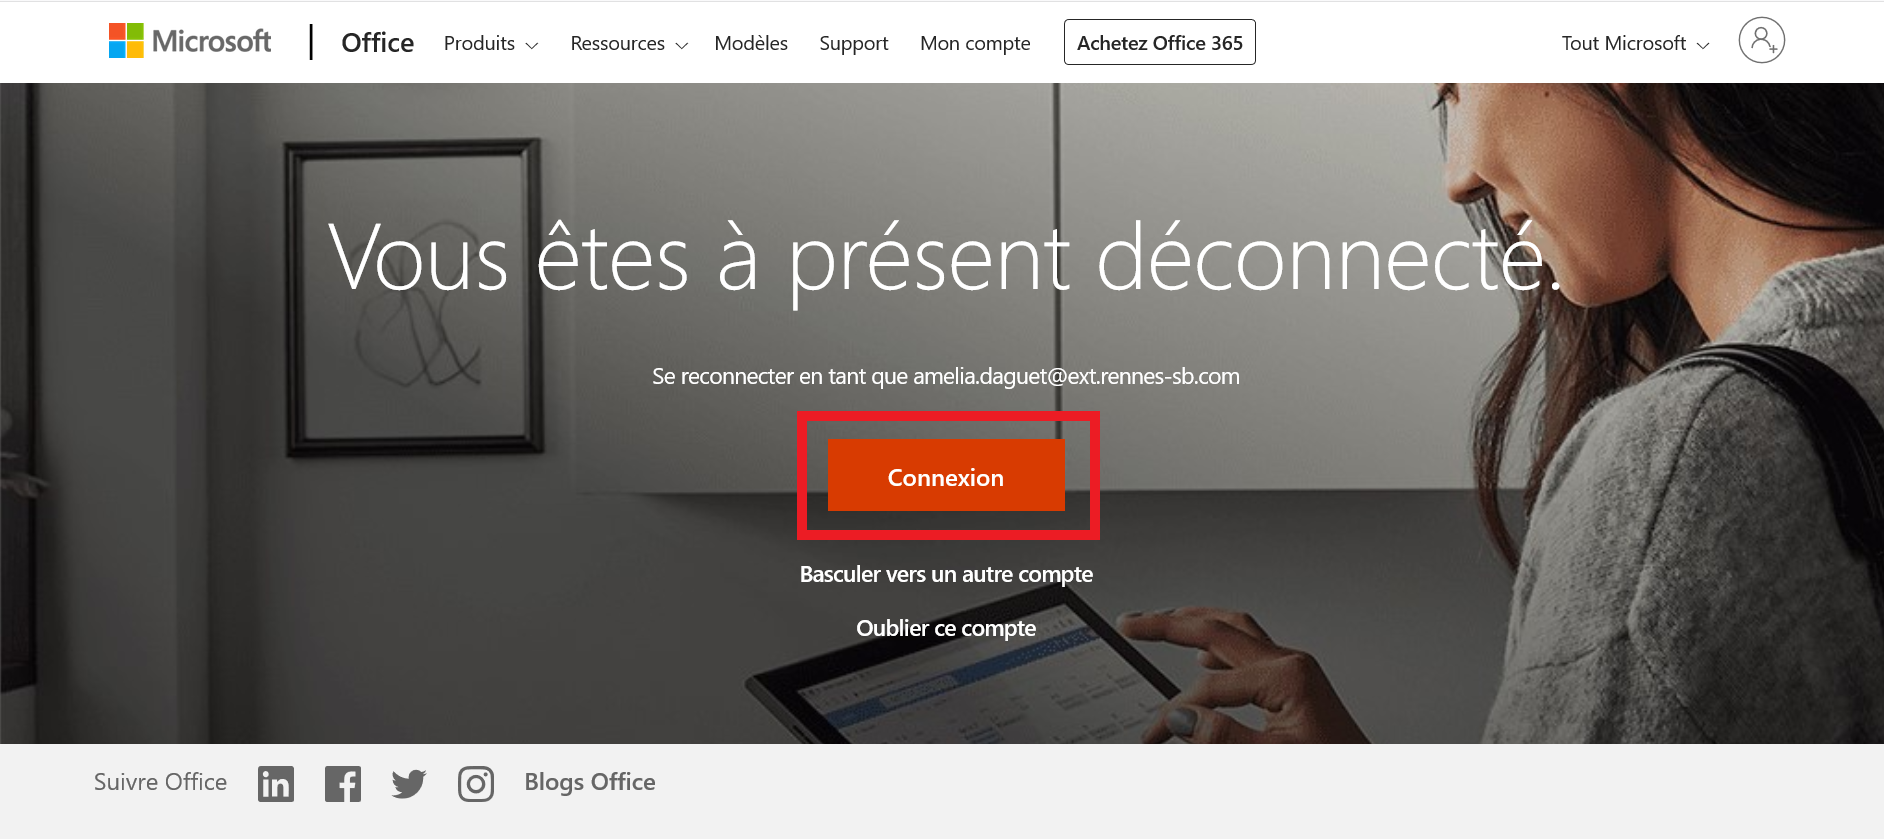Select Basculer vers un autre compte
The width and height of the screenshot is (1884, 839).
click(x=946, y=574)
